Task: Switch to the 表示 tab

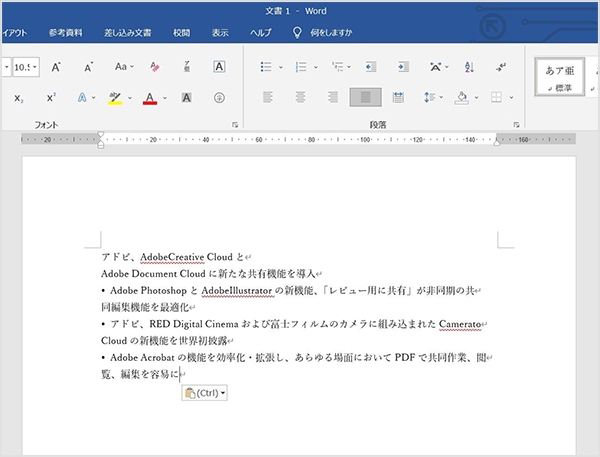Action: tap(220, 33)
